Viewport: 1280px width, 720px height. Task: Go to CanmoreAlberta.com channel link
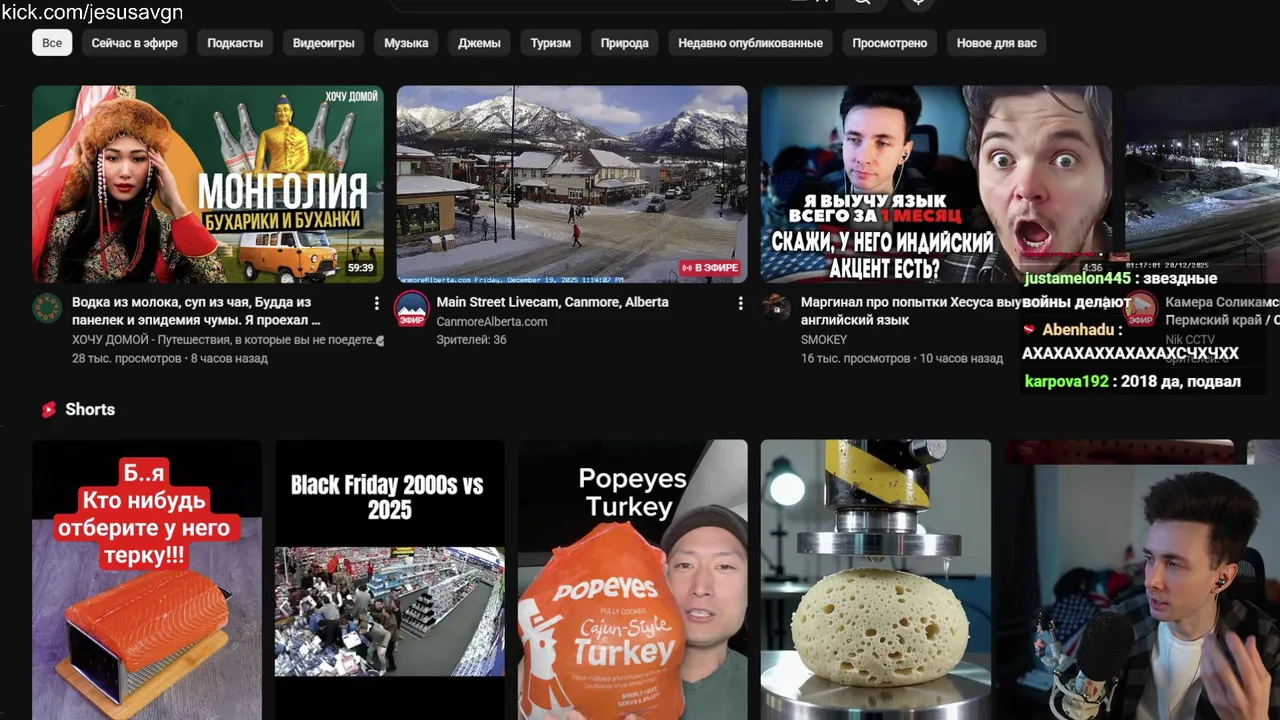click(492, 322)
